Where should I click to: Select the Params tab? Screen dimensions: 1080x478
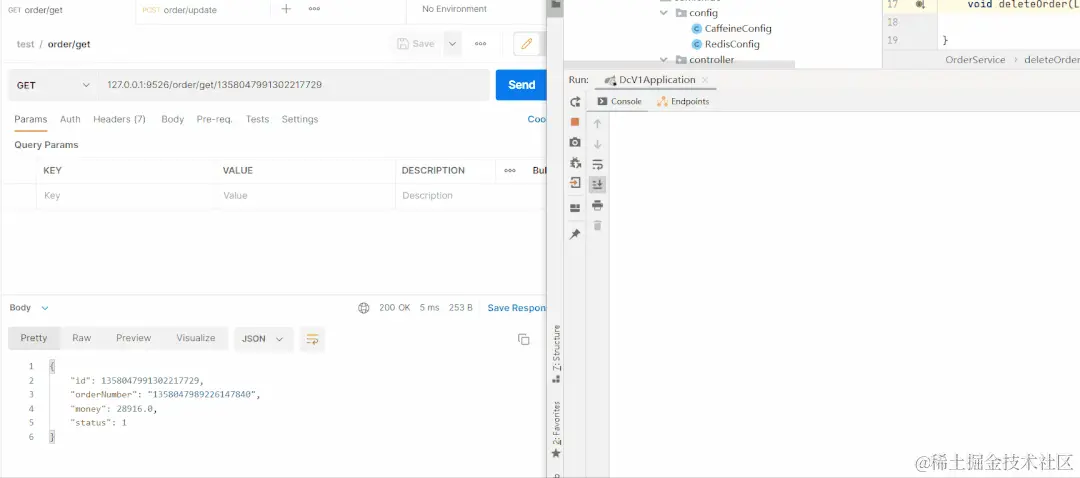tap(31, 119)
